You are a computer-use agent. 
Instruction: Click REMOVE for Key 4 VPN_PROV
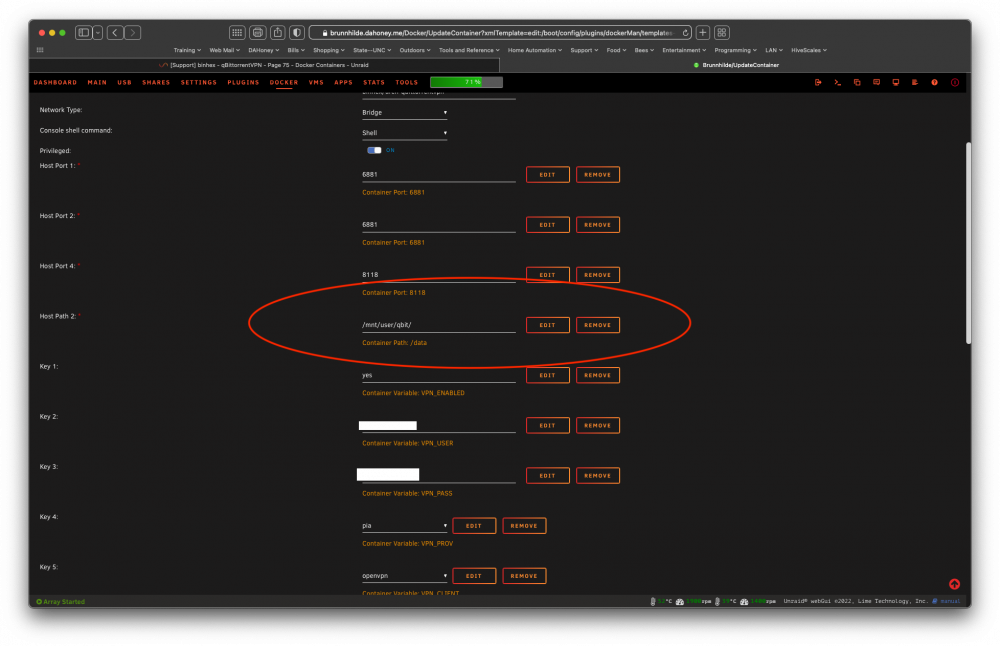click(524, 526)
